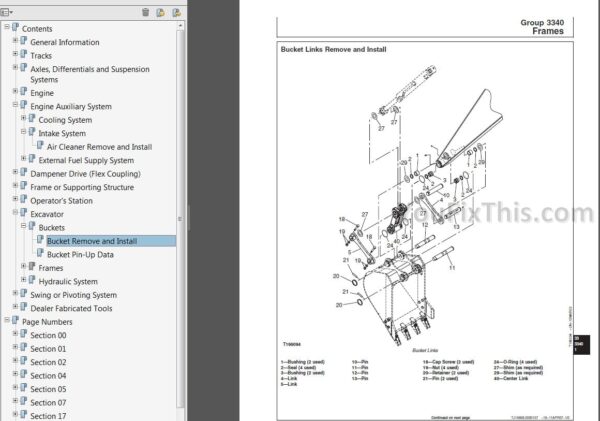This screenshot has height=421, width=600.
Task: Click the Page Numbers bookmark icon
Action: point(15,322)
